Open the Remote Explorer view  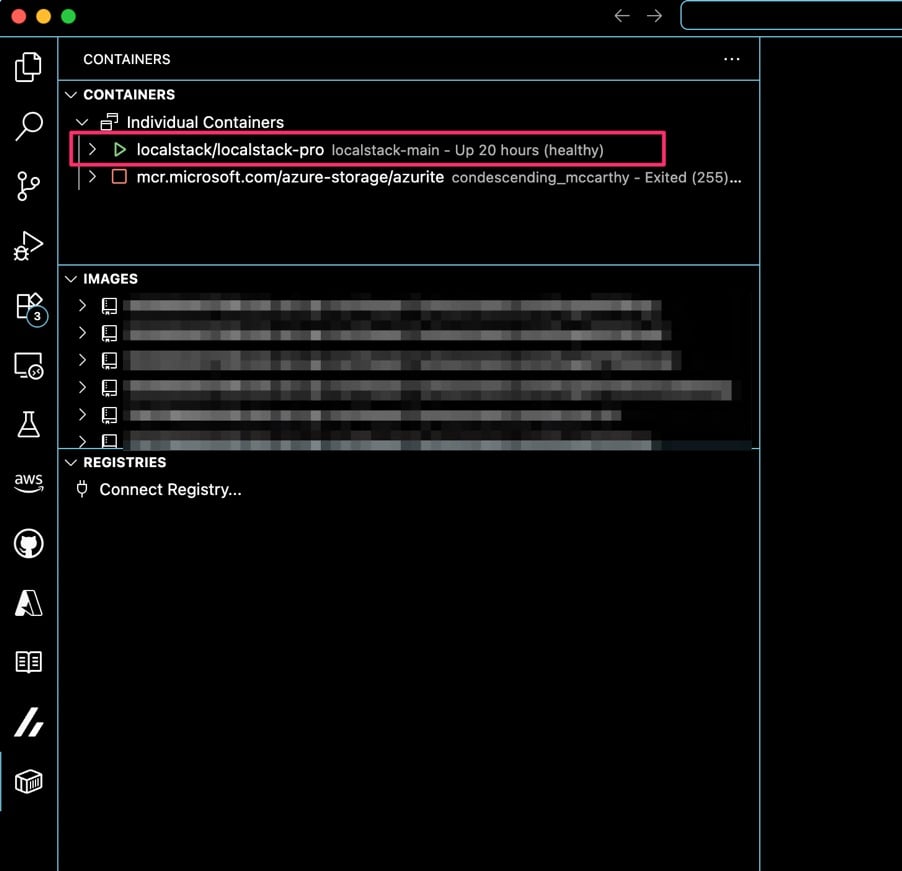click(x=28, y=366)
